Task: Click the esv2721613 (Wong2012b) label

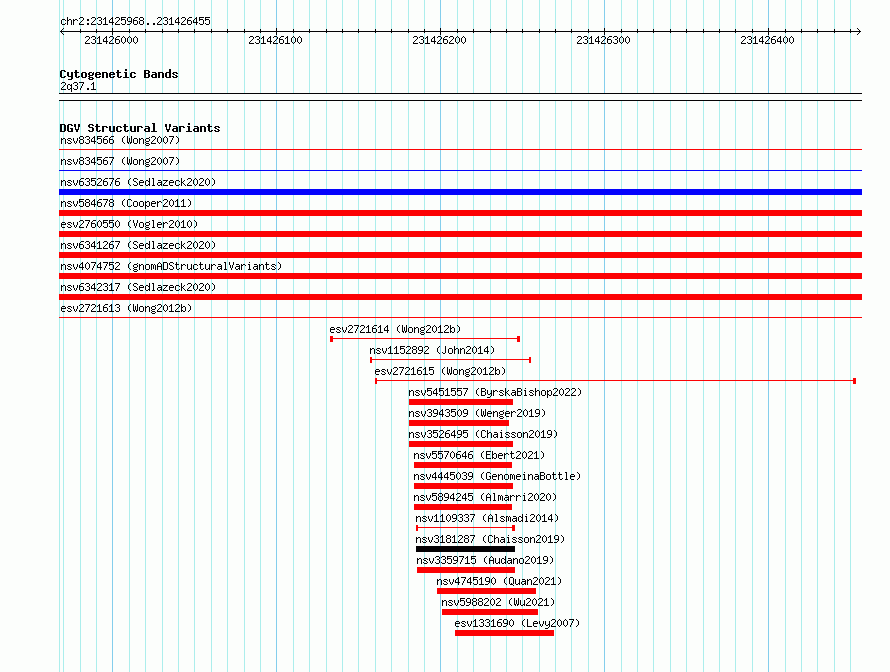Action: pos(126,308)
